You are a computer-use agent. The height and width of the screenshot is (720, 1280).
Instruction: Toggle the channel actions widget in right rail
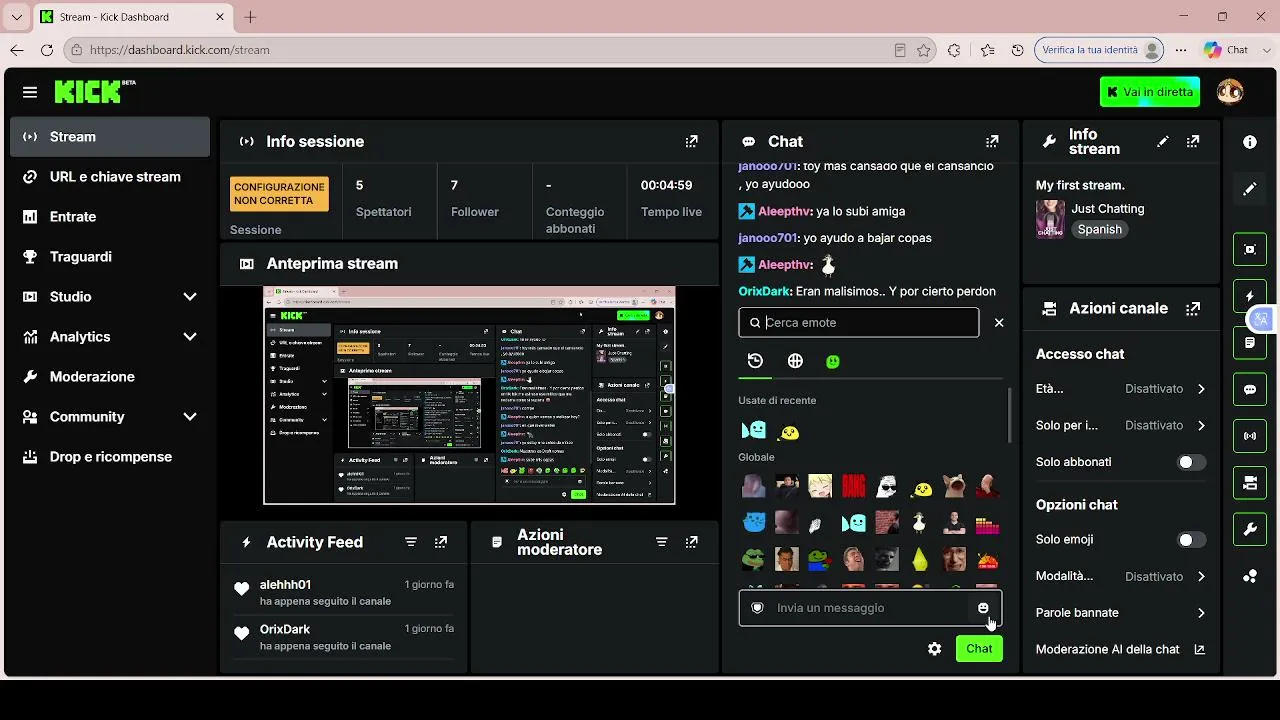(x=1250, y=483)
